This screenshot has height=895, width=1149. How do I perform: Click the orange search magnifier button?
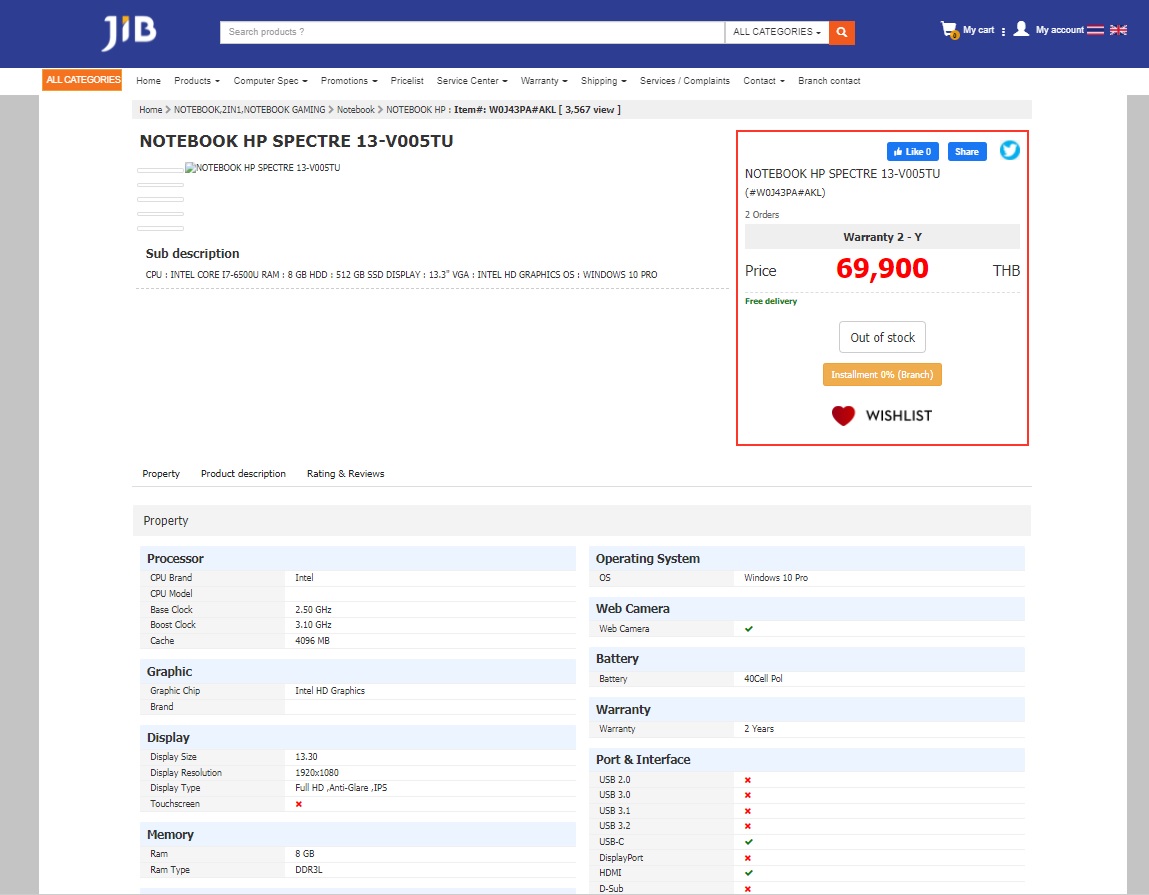pos(841,32)
